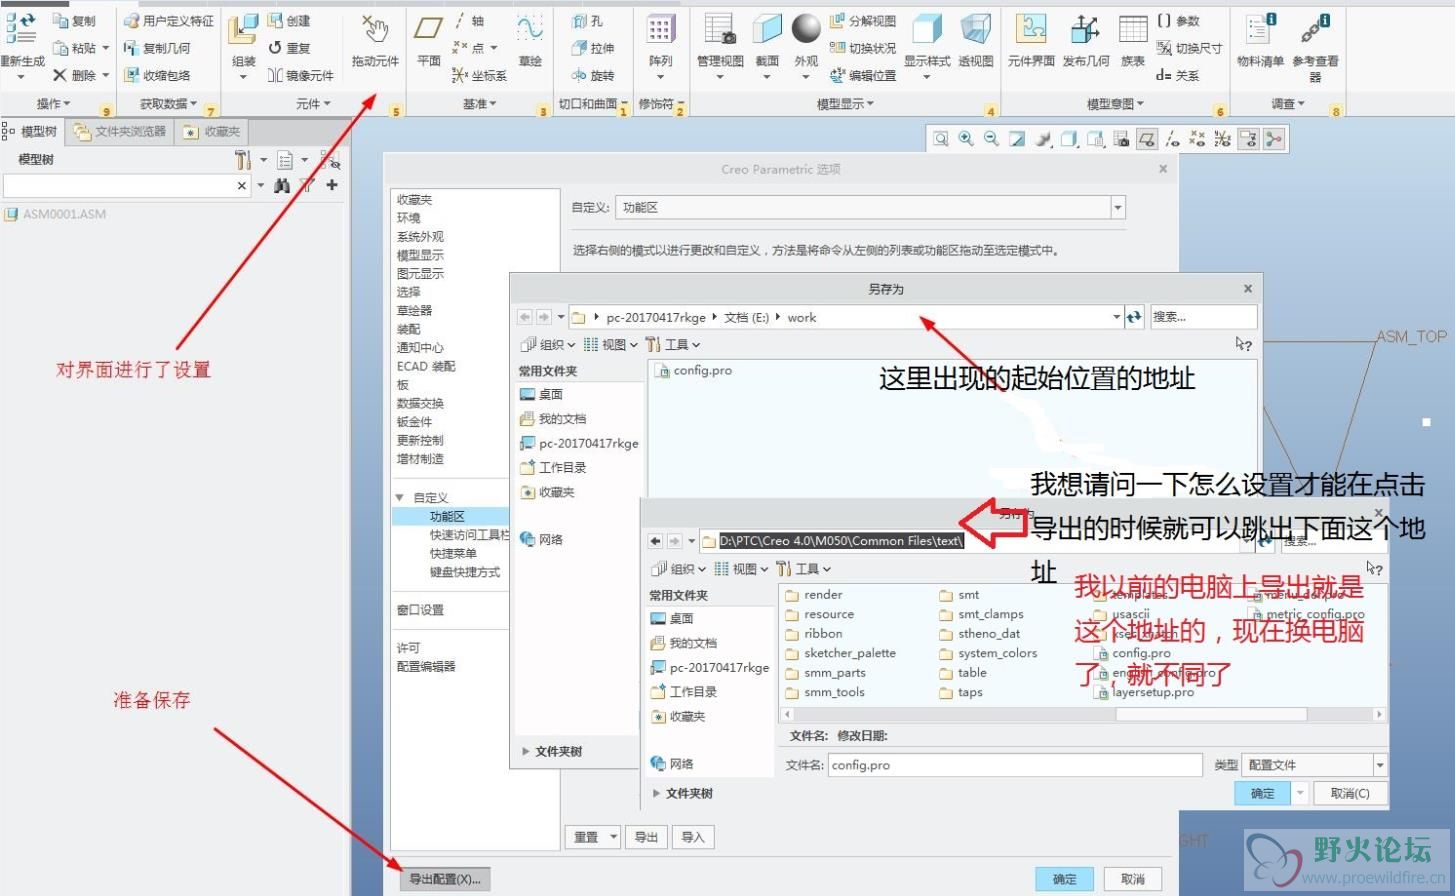Collapse the 自定义 tree node in options list
This screenshot has height=896, width=1455.
(400, 497)
